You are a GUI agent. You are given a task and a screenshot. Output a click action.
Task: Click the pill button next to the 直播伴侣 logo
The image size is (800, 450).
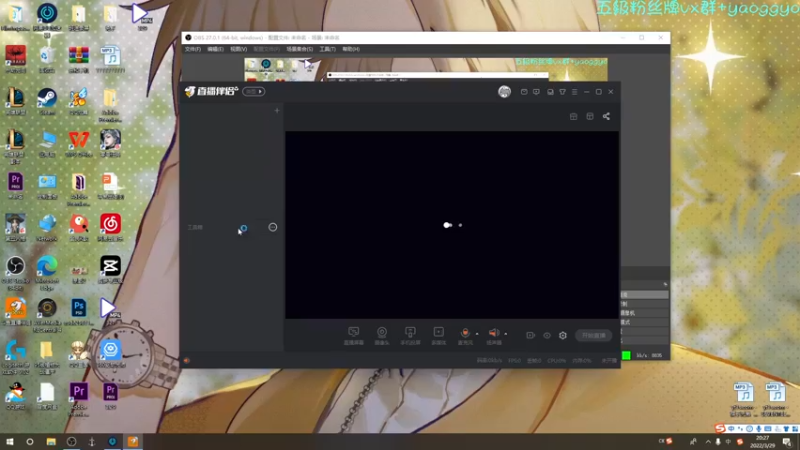tap(254, 91)
